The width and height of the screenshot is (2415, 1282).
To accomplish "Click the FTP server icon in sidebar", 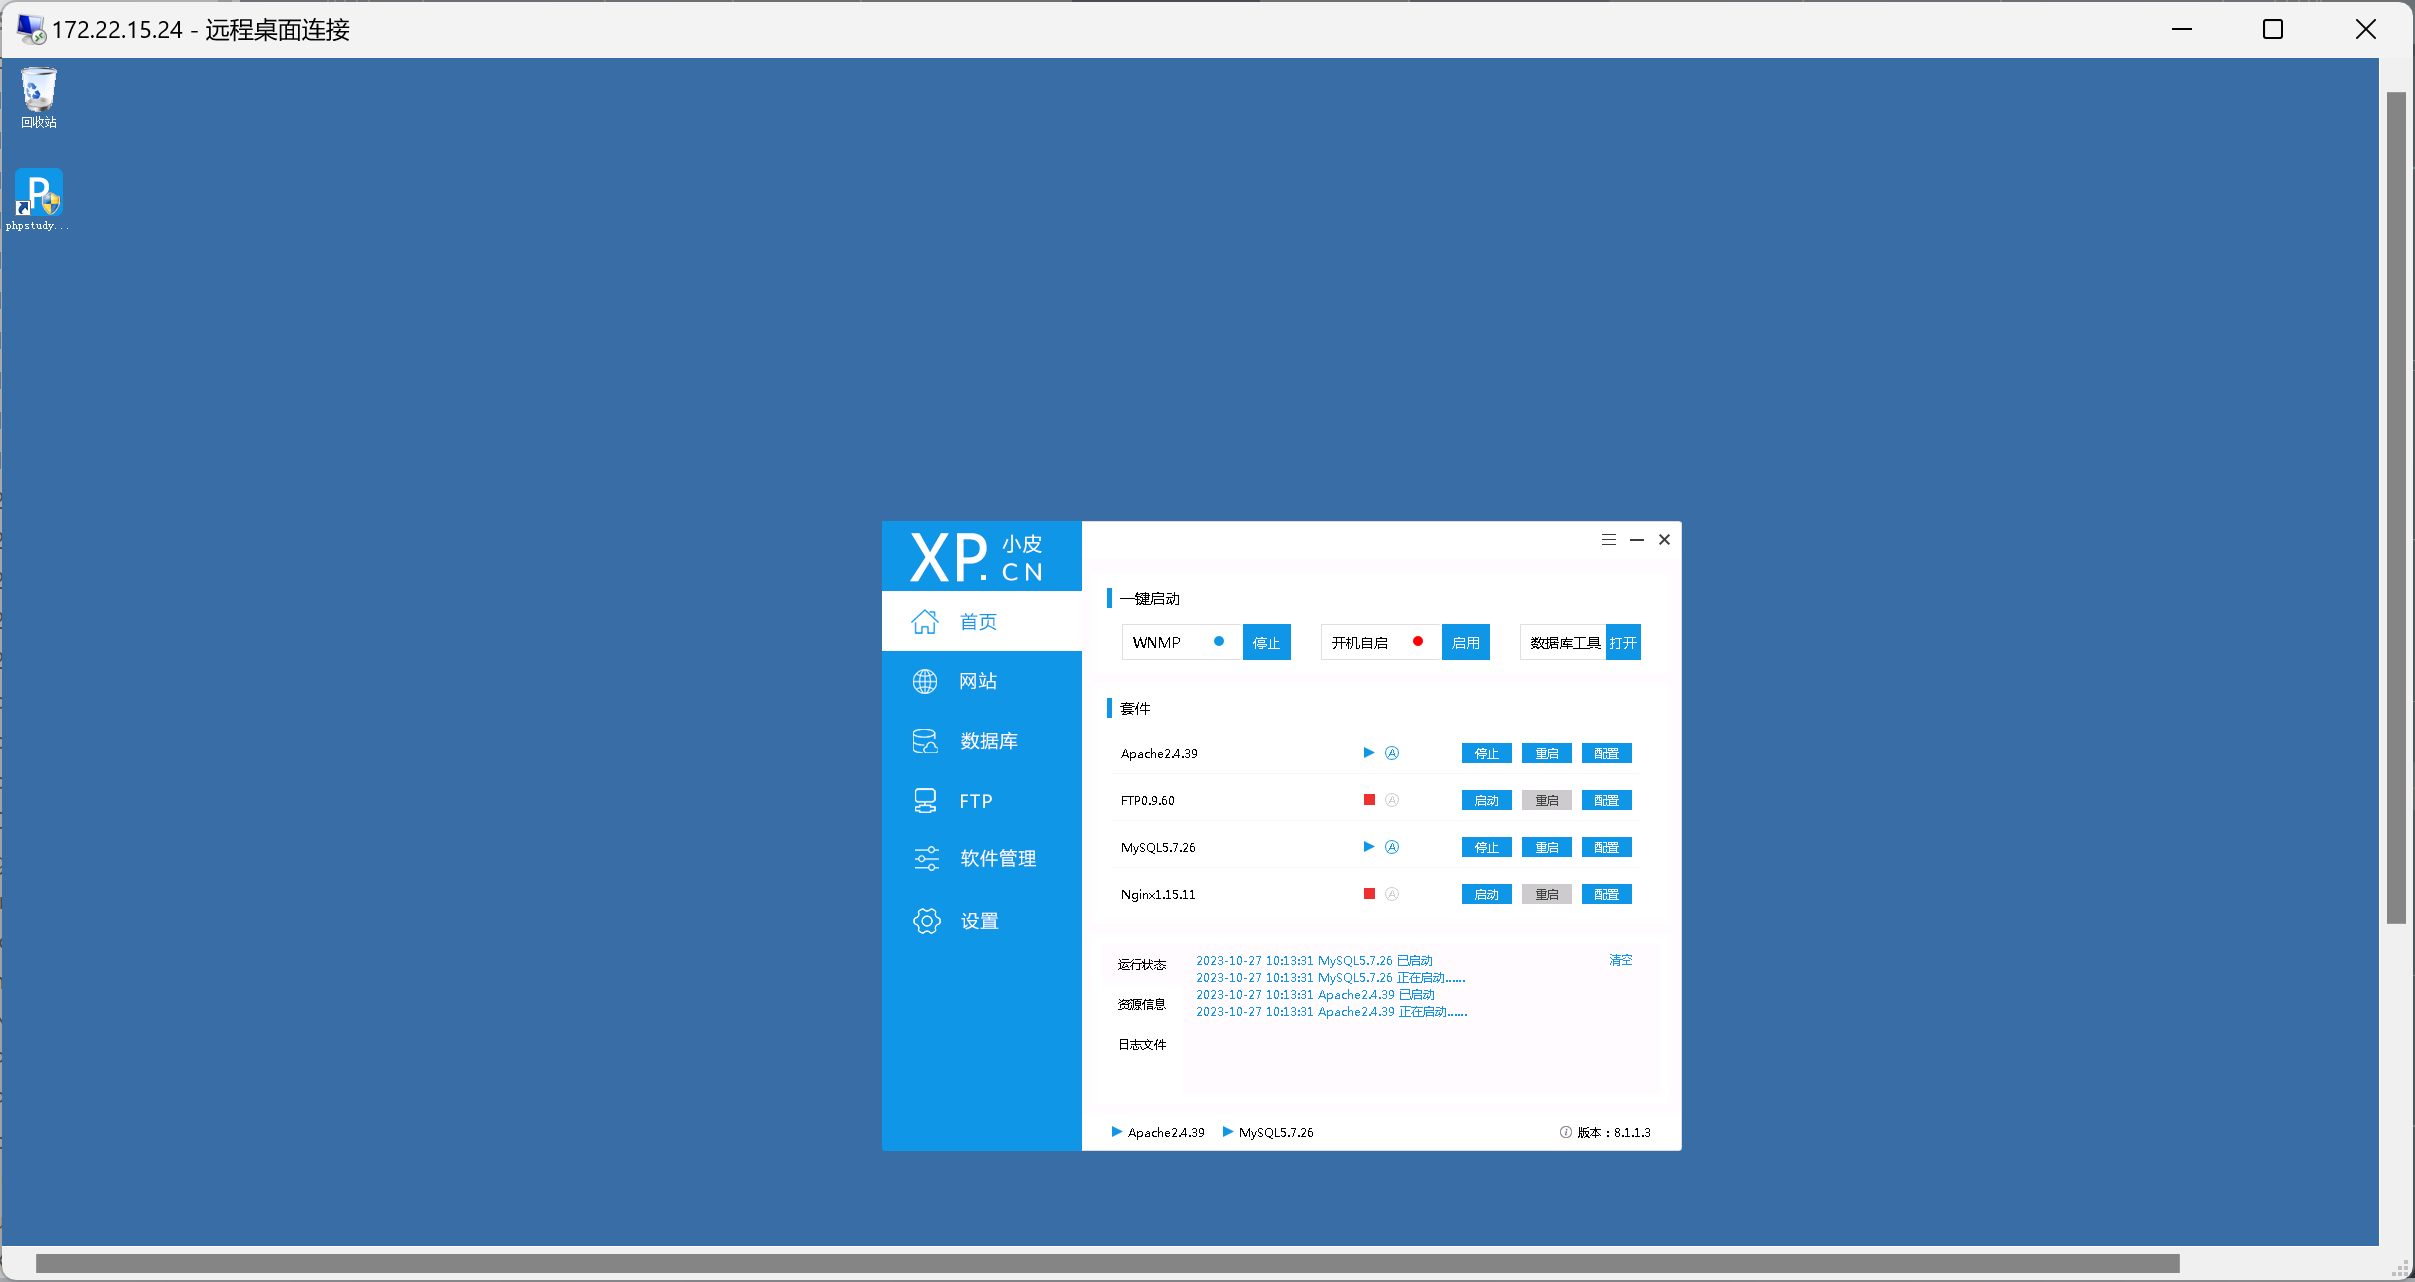I will tap(925, 801).
